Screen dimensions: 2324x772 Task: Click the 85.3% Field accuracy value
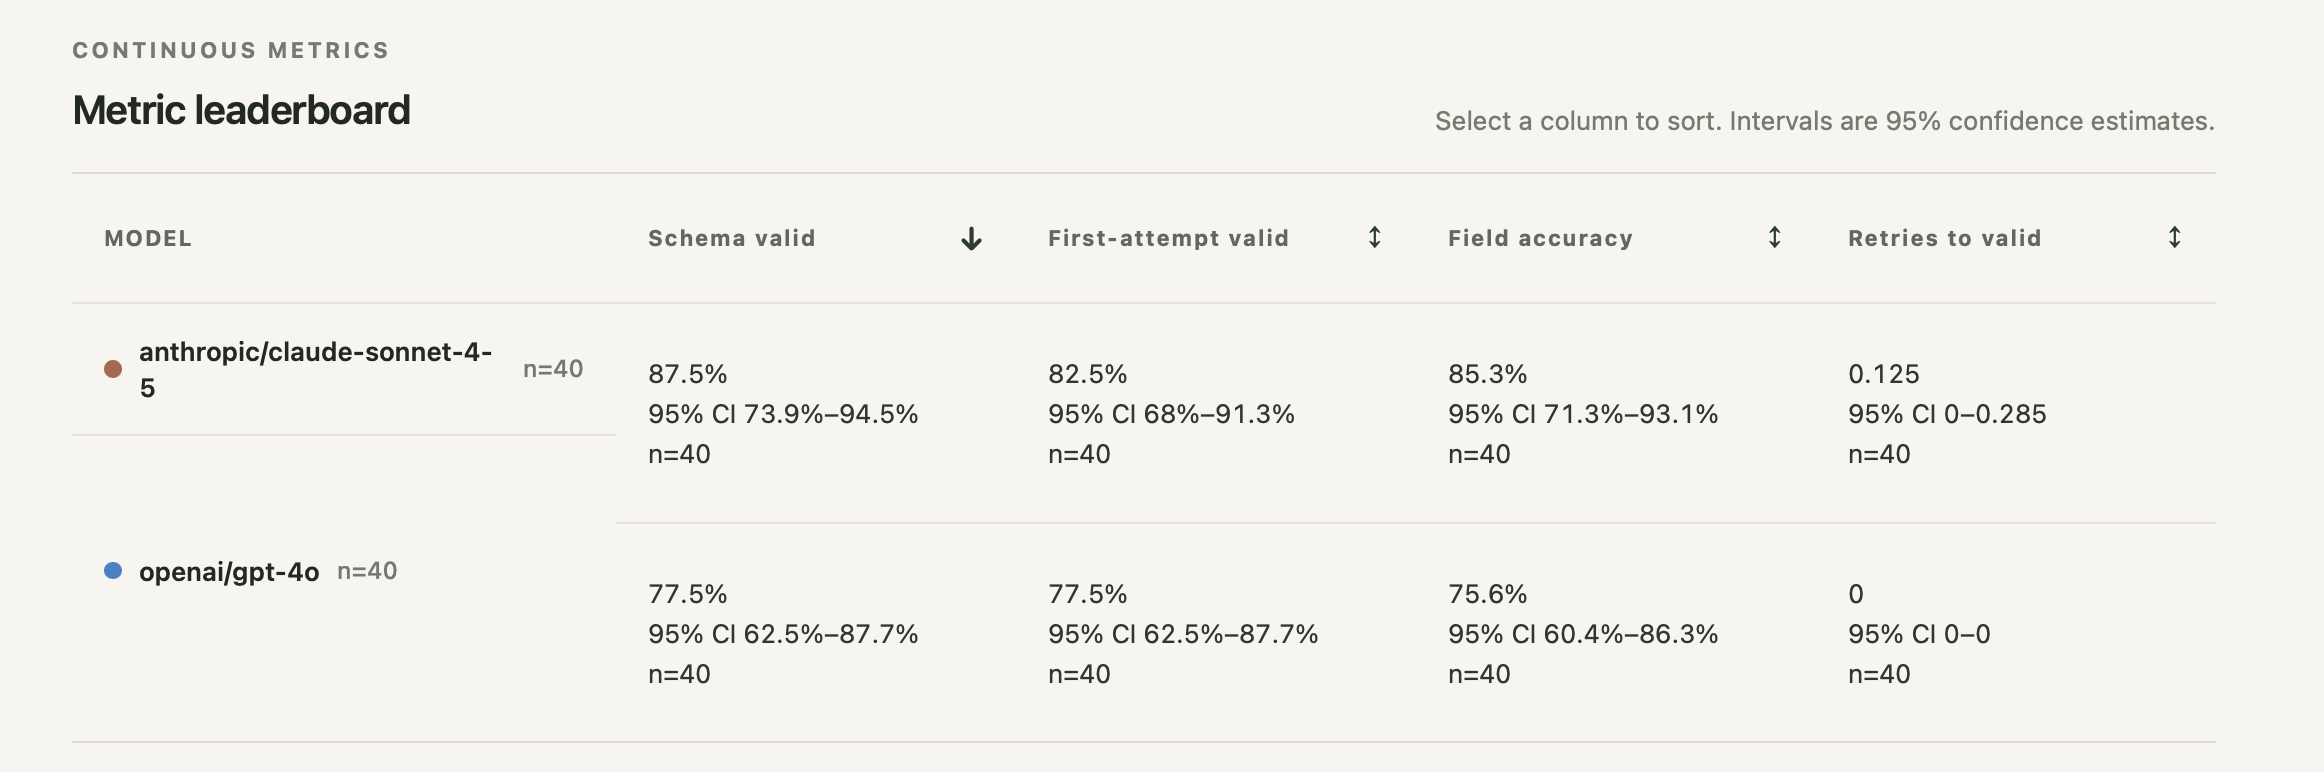[x=1488, y=374]
